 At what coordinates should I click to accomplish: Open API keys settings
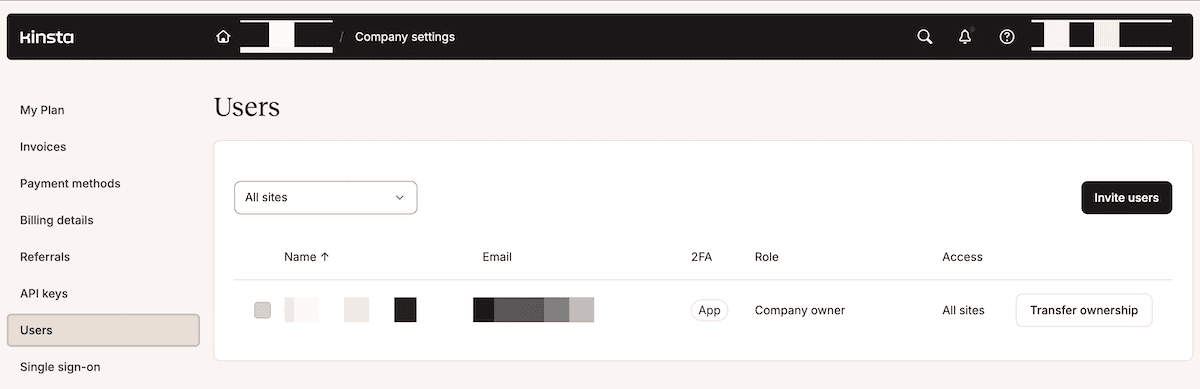(44, 294)
